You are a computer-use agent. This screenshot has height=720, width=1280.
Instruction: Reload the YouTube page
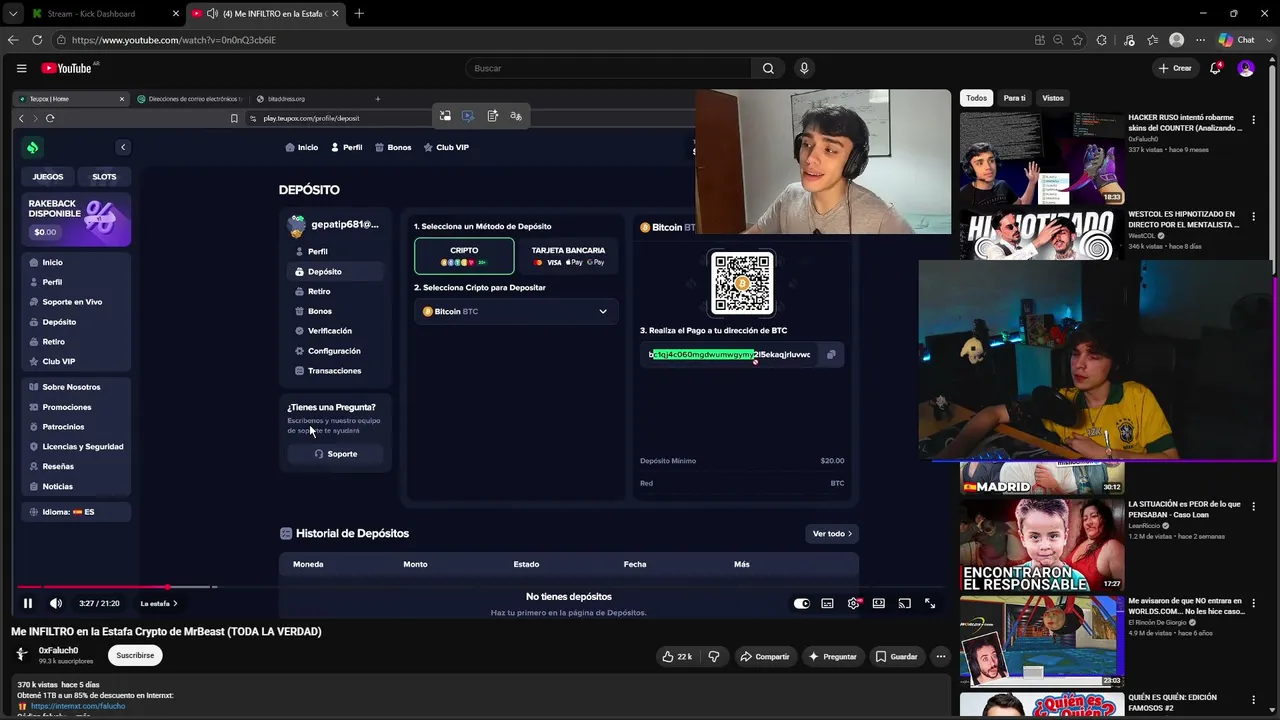tap(37, 40)
